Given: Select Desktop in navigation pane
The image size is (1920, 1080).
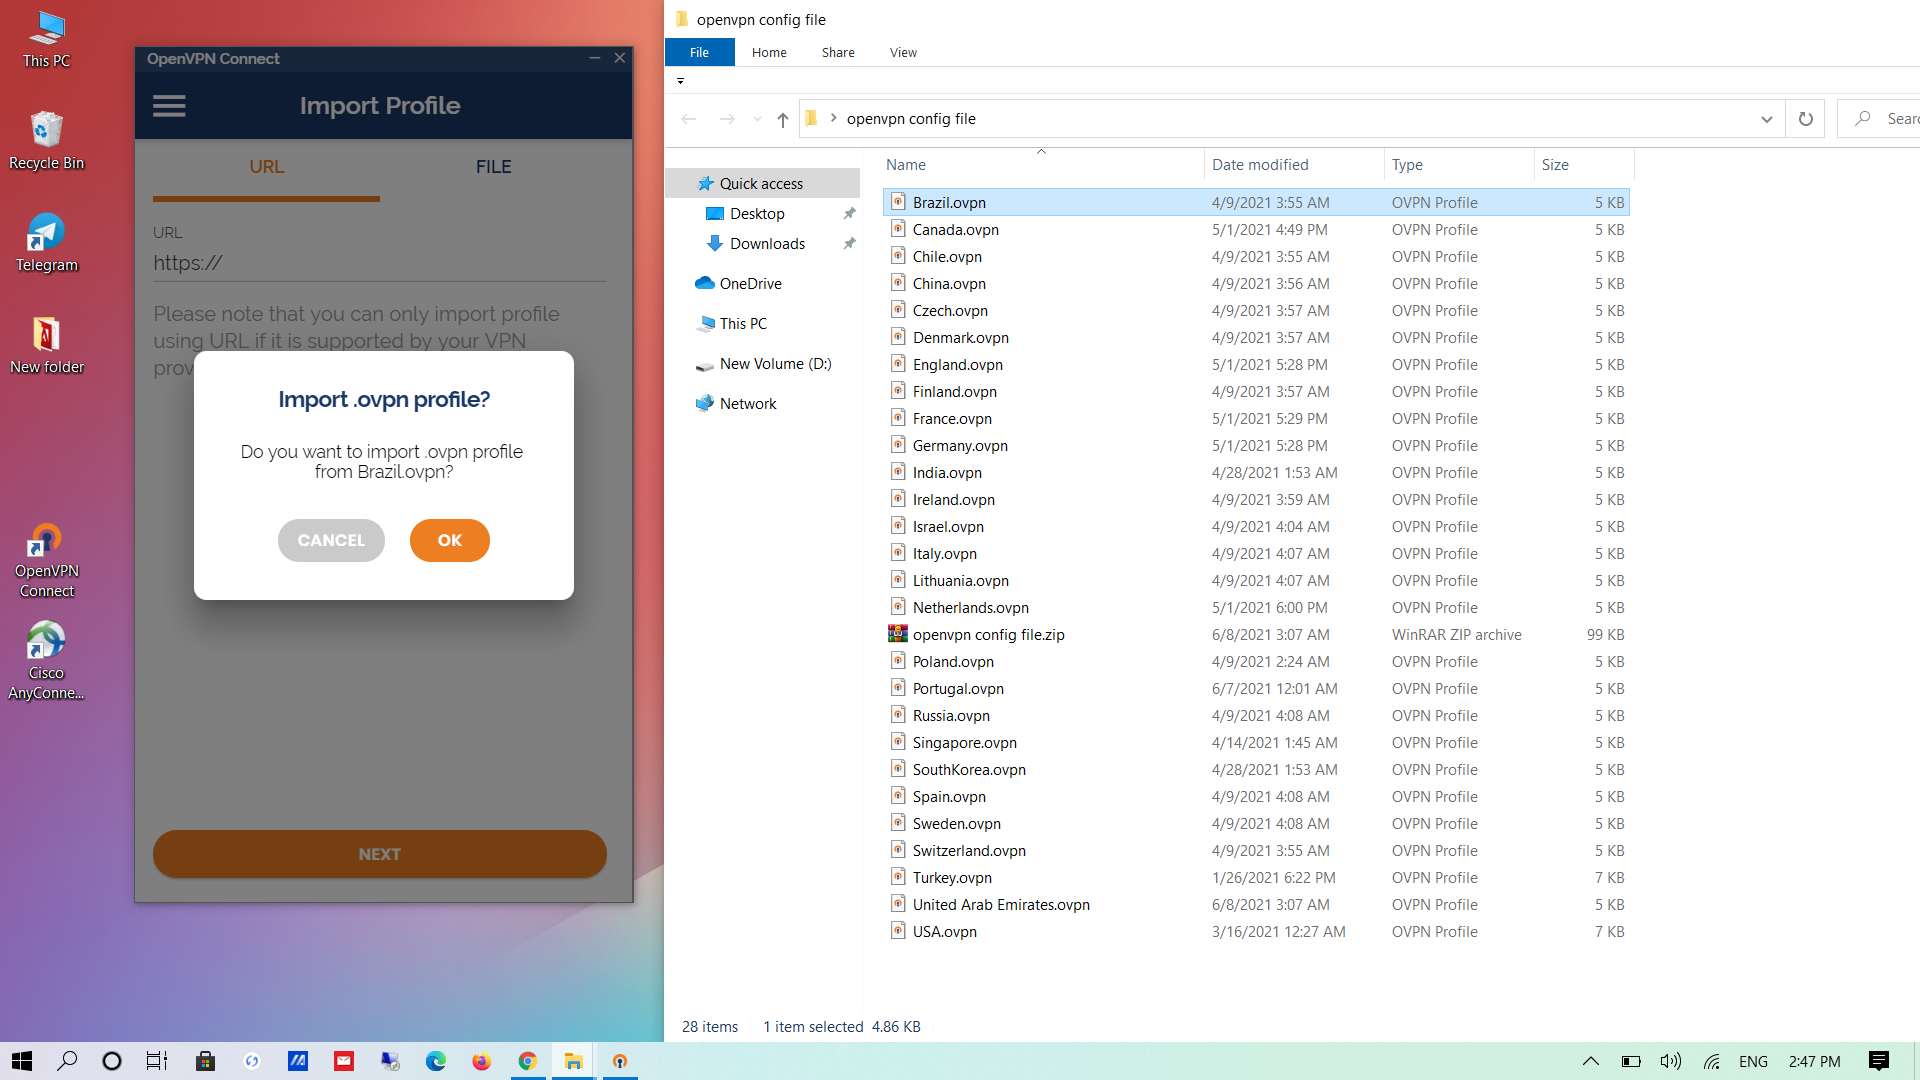Looking at the screenshot, I should [x=757, y=213].
